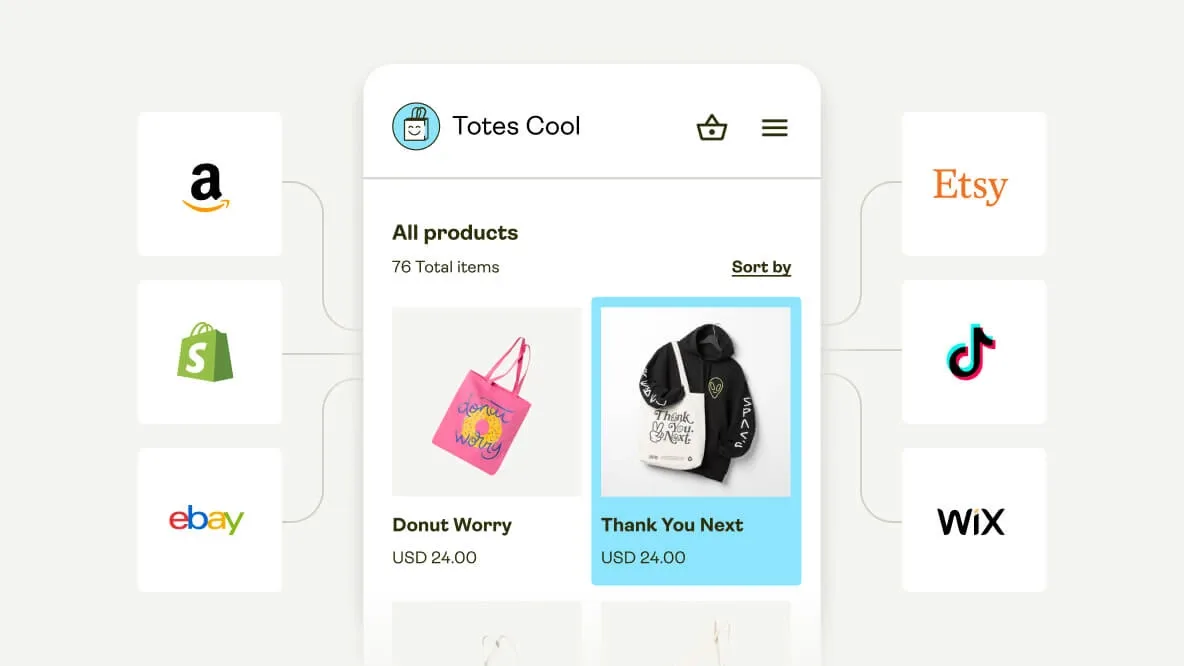This screenshot has width=1184, height=666.
Task: Click the USD 24.00 price under Thank You Next
Action: coord(643,557)
